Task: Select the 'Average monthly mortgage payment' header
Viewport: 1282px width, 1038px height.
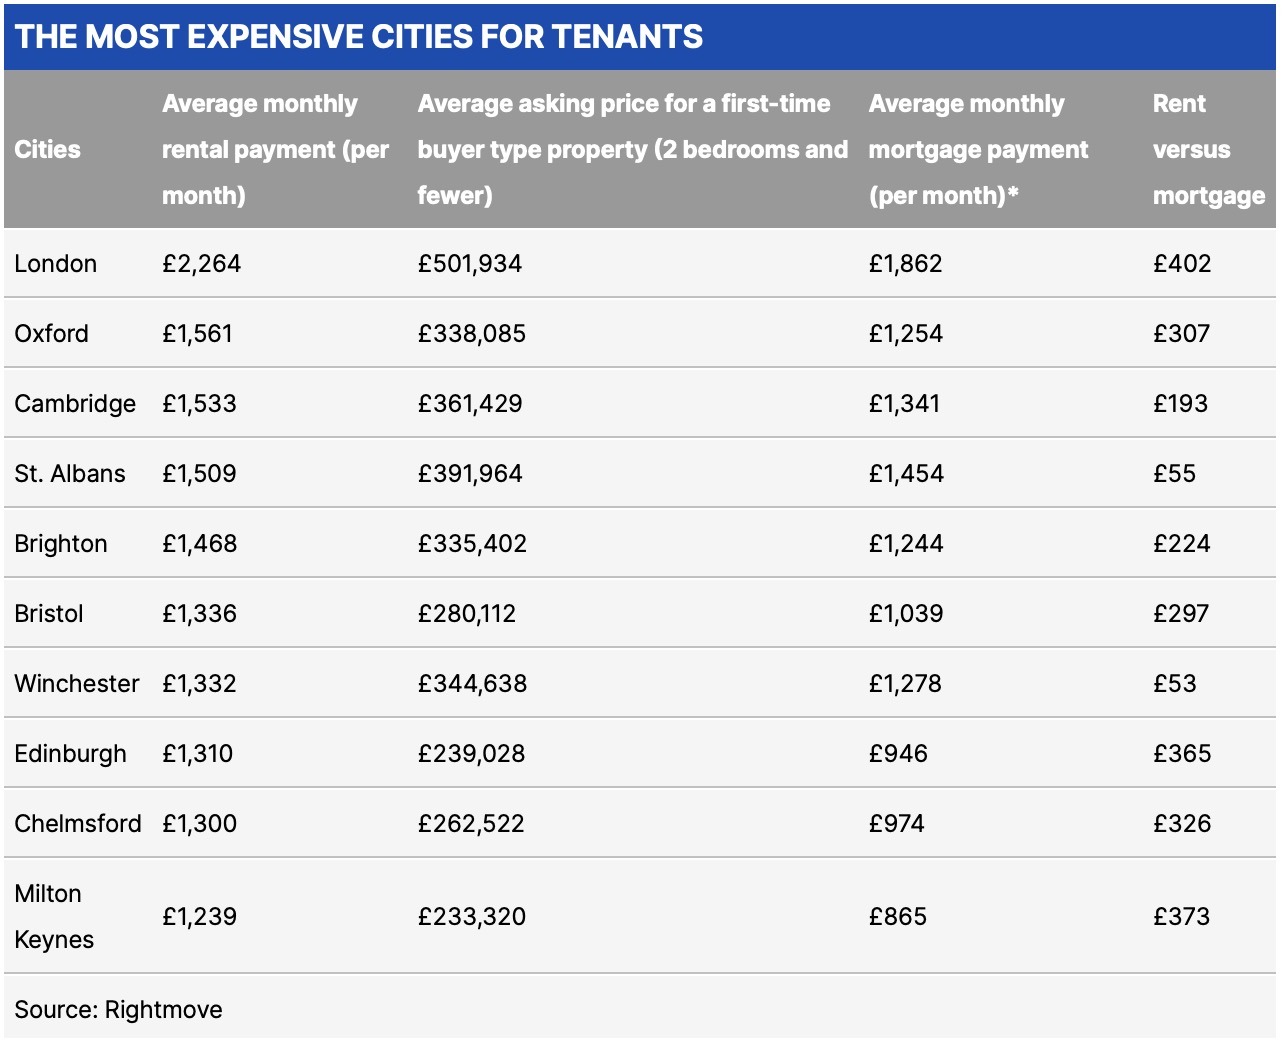Action: pyautogui.click(x=978, y=149)
